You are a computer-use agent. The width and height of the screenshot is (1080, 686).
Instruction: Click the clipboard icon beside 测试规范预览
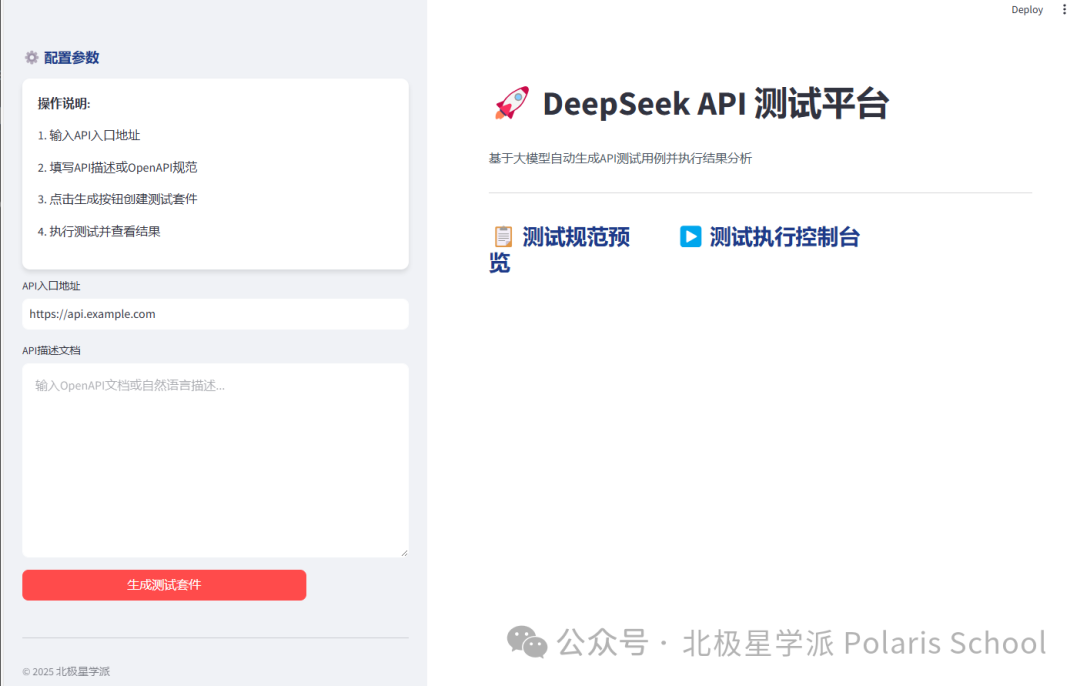503,237
